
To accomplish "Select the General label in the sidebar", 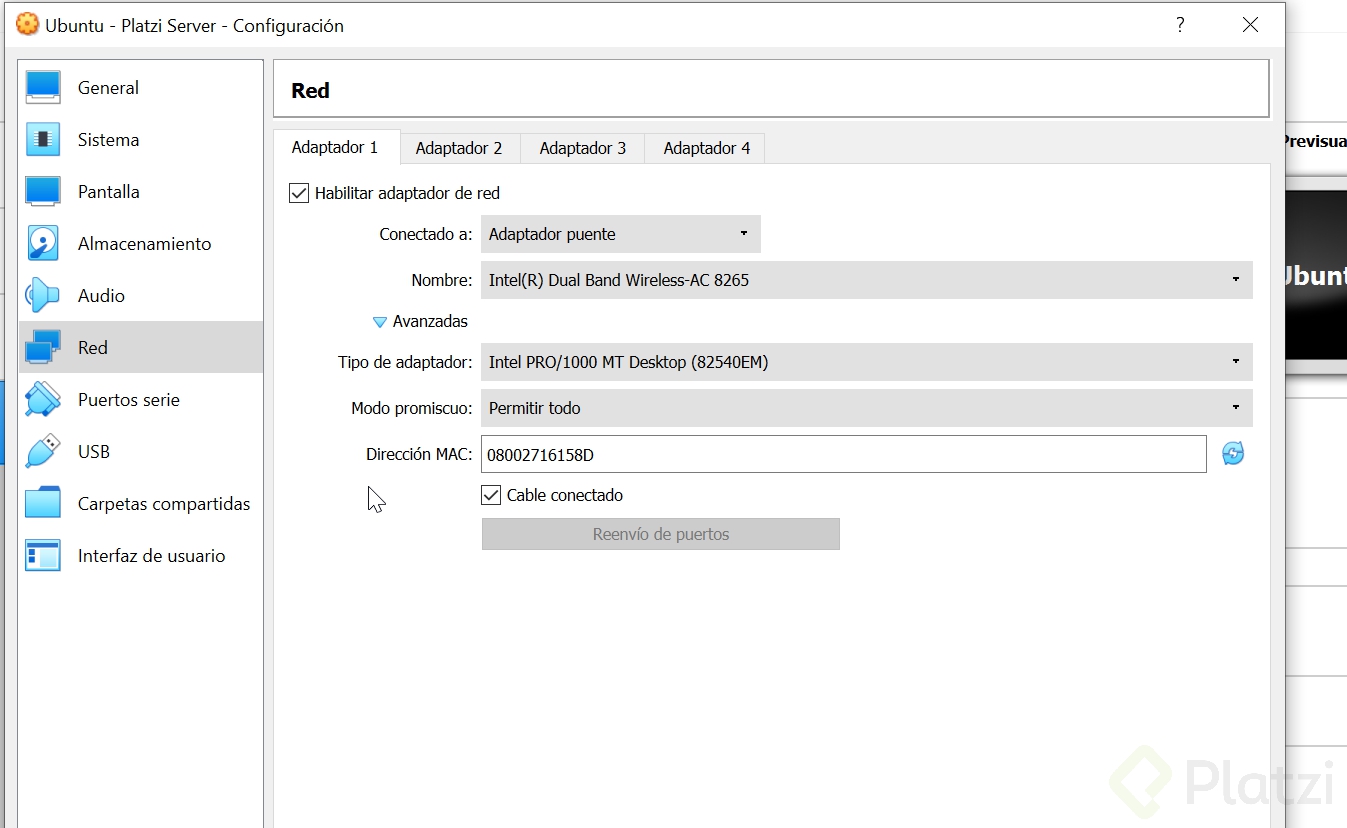I will pyautogui.click(x=108, y=88).
